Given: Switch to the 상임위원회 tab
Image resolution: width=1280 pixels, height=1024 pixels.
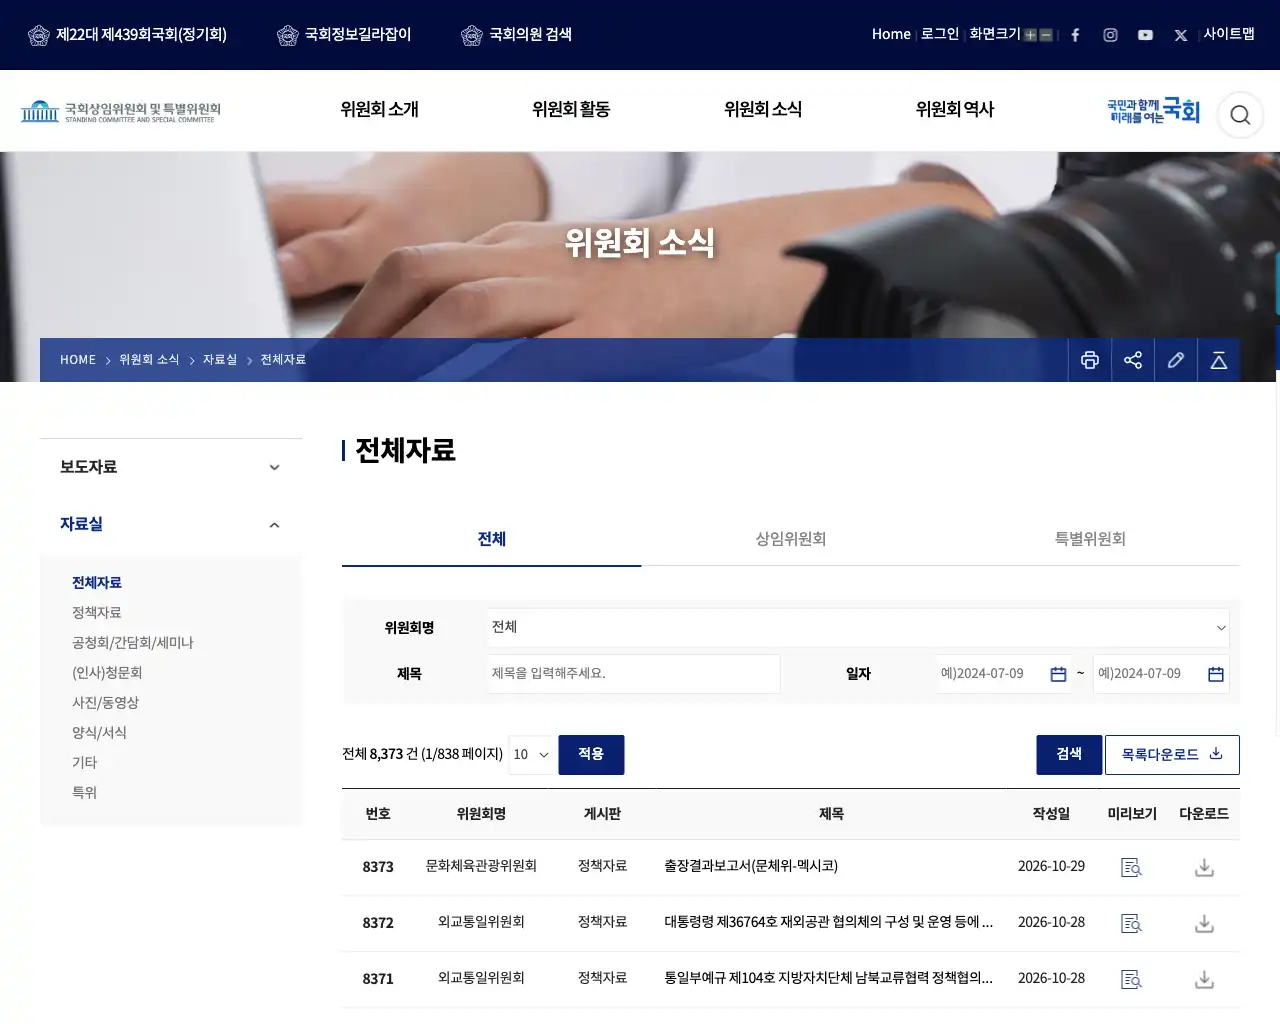Looking at the screenshot, I should (790, 539).
